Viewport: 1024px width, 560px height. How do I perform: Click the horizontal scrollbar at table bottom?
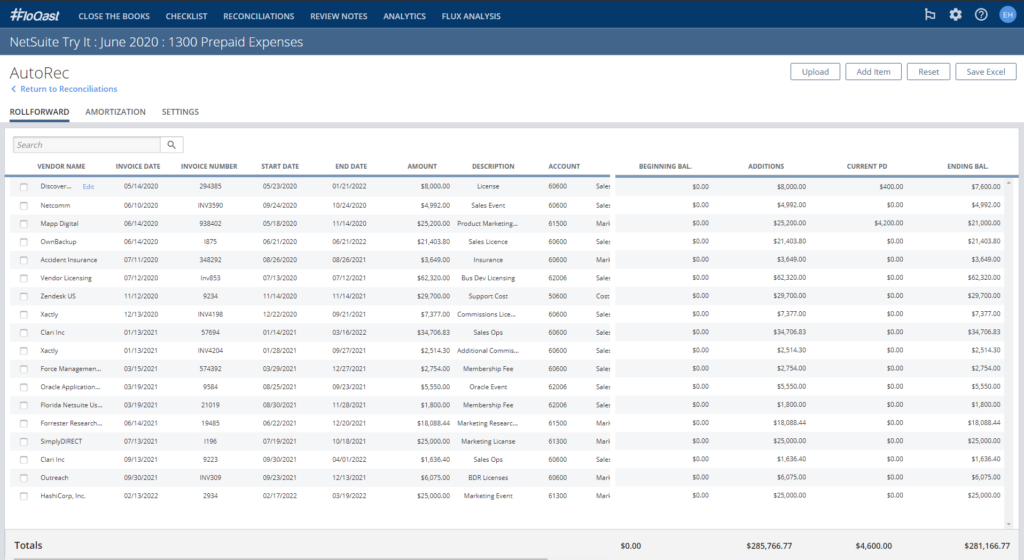(x=281, y=559)
